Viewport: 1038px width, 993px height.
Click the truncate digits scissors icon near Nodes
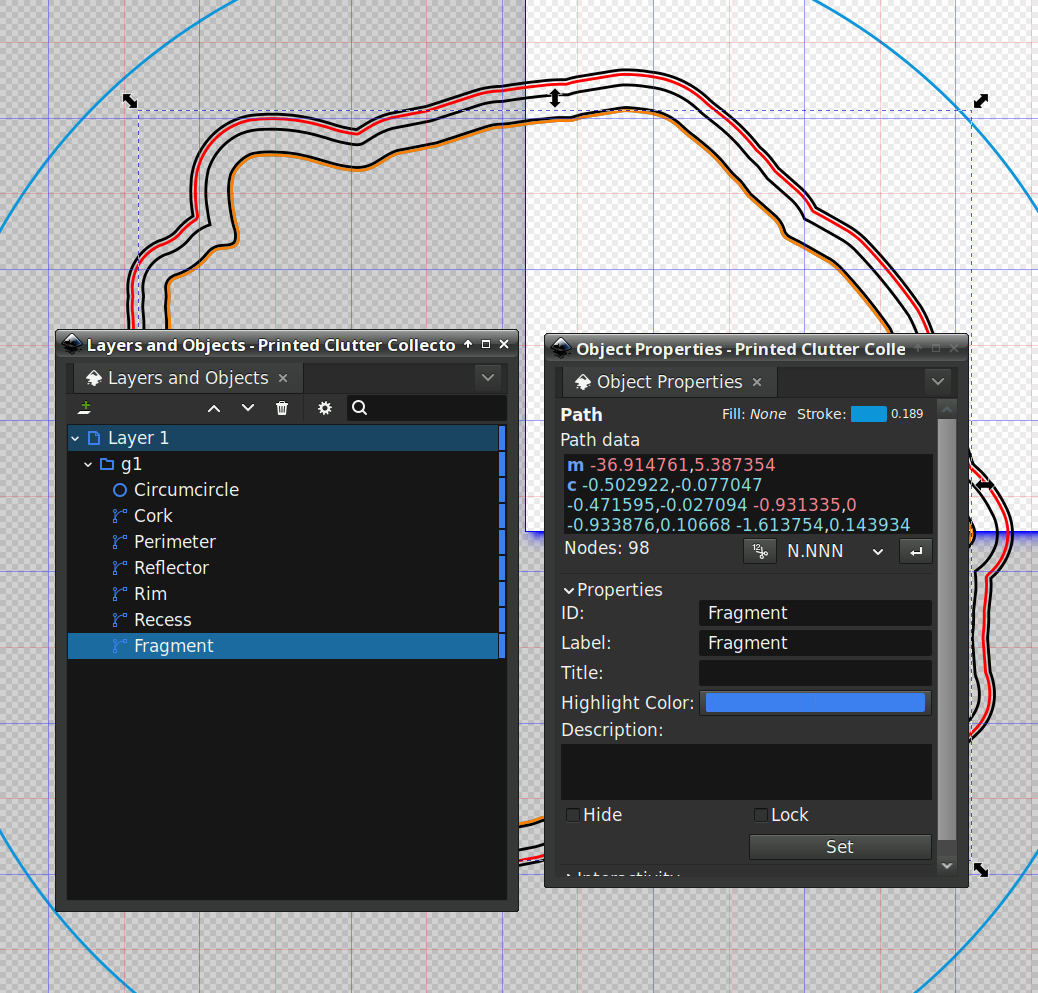[x=760, y=550]
